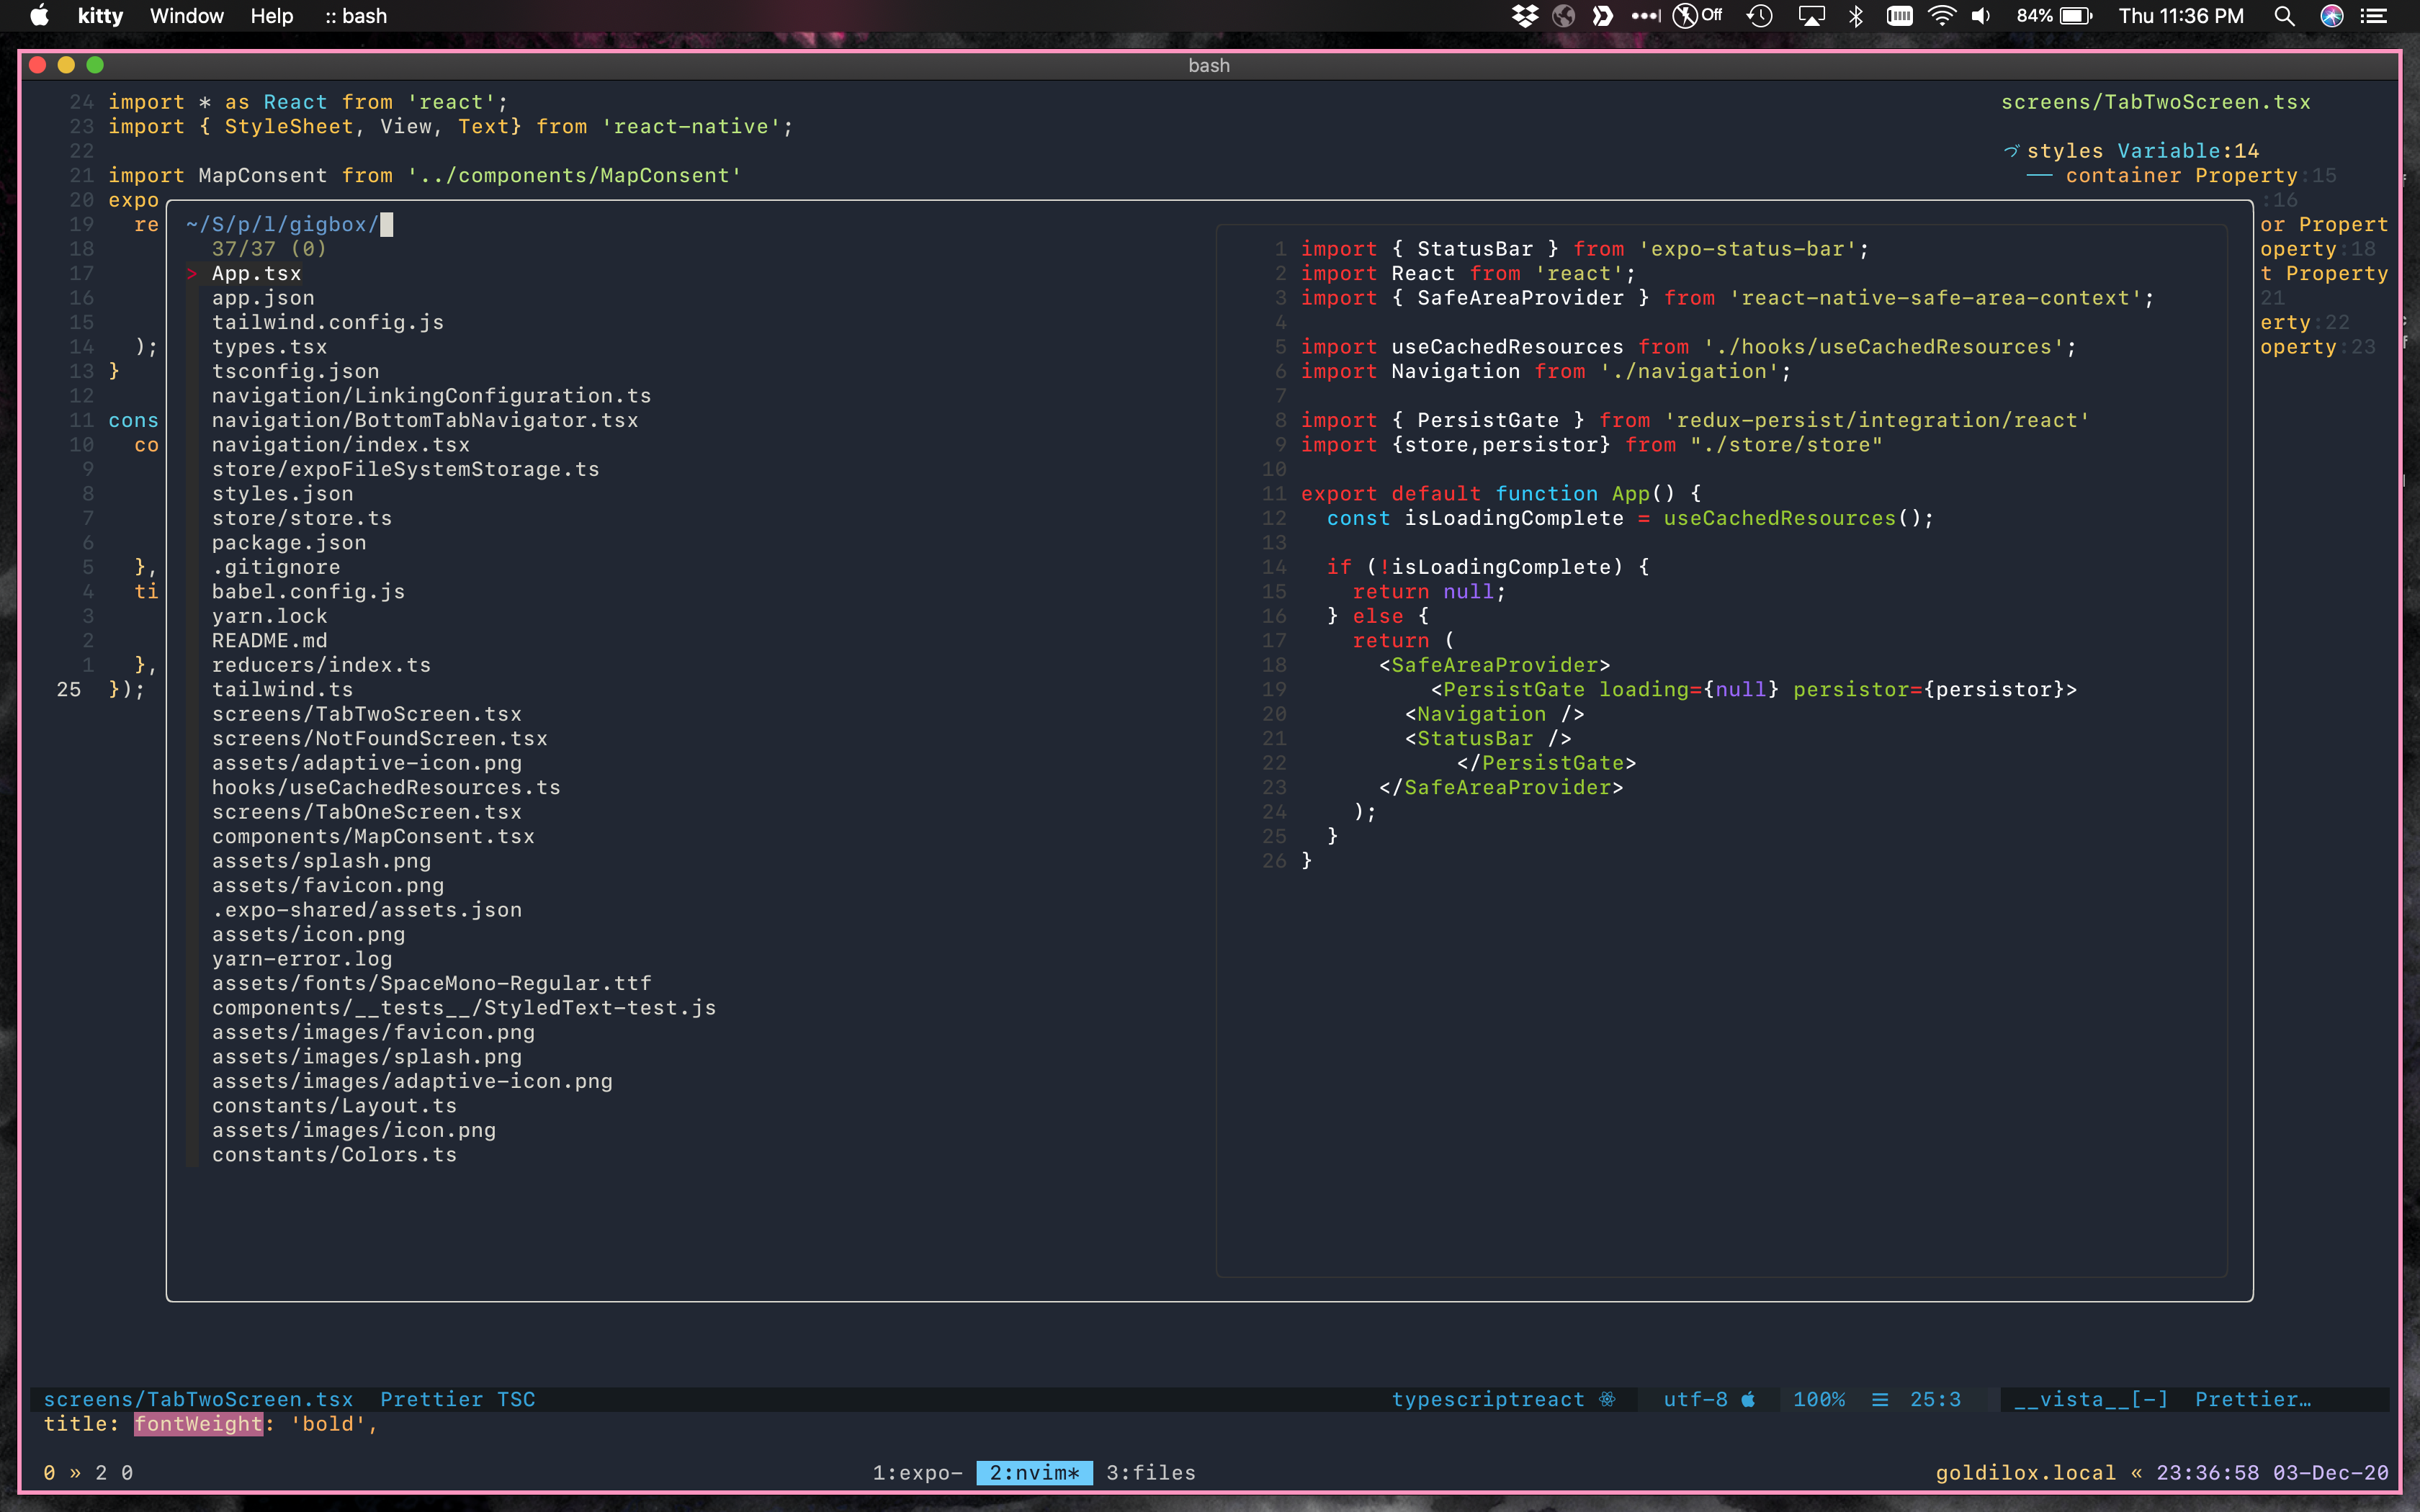Viewport: 2420px width, 1512px height.
Task: Open the kitty Window menu
Action: point(186,16)
